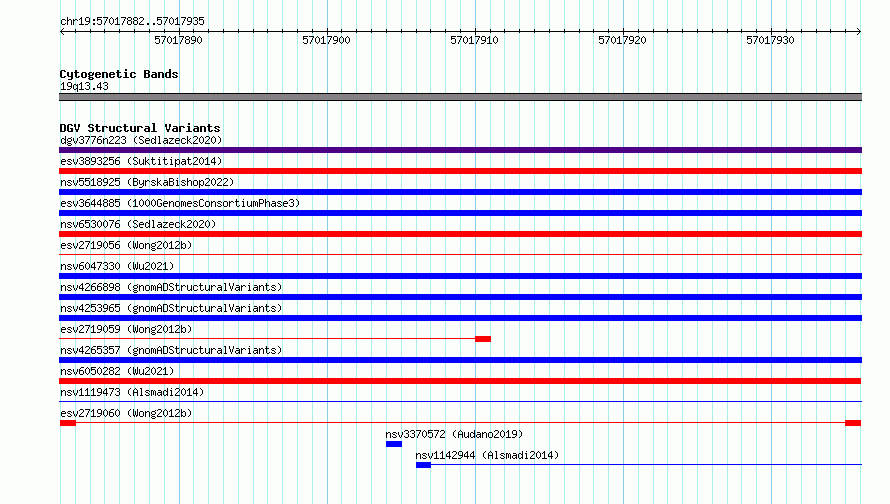Open esv2719060 (Wong2012b) label
This screenshot has height=504, width=890.
click(x=126, y=413)
